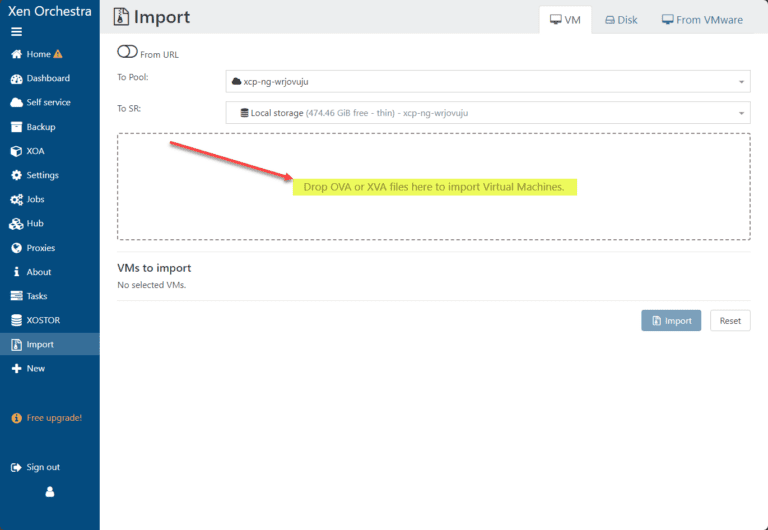Toggle the From URL switch

point(127,51)
